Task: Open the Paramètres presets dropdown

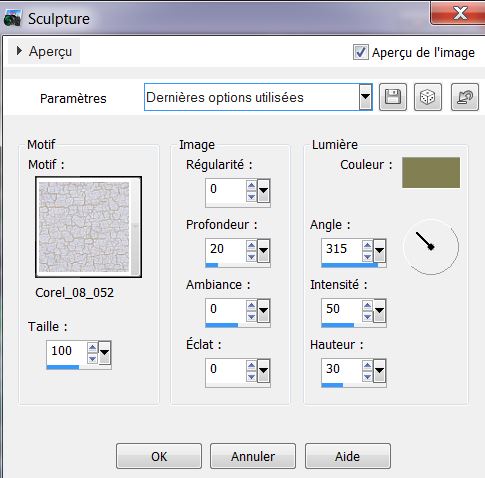Action: tap(365, 97)
